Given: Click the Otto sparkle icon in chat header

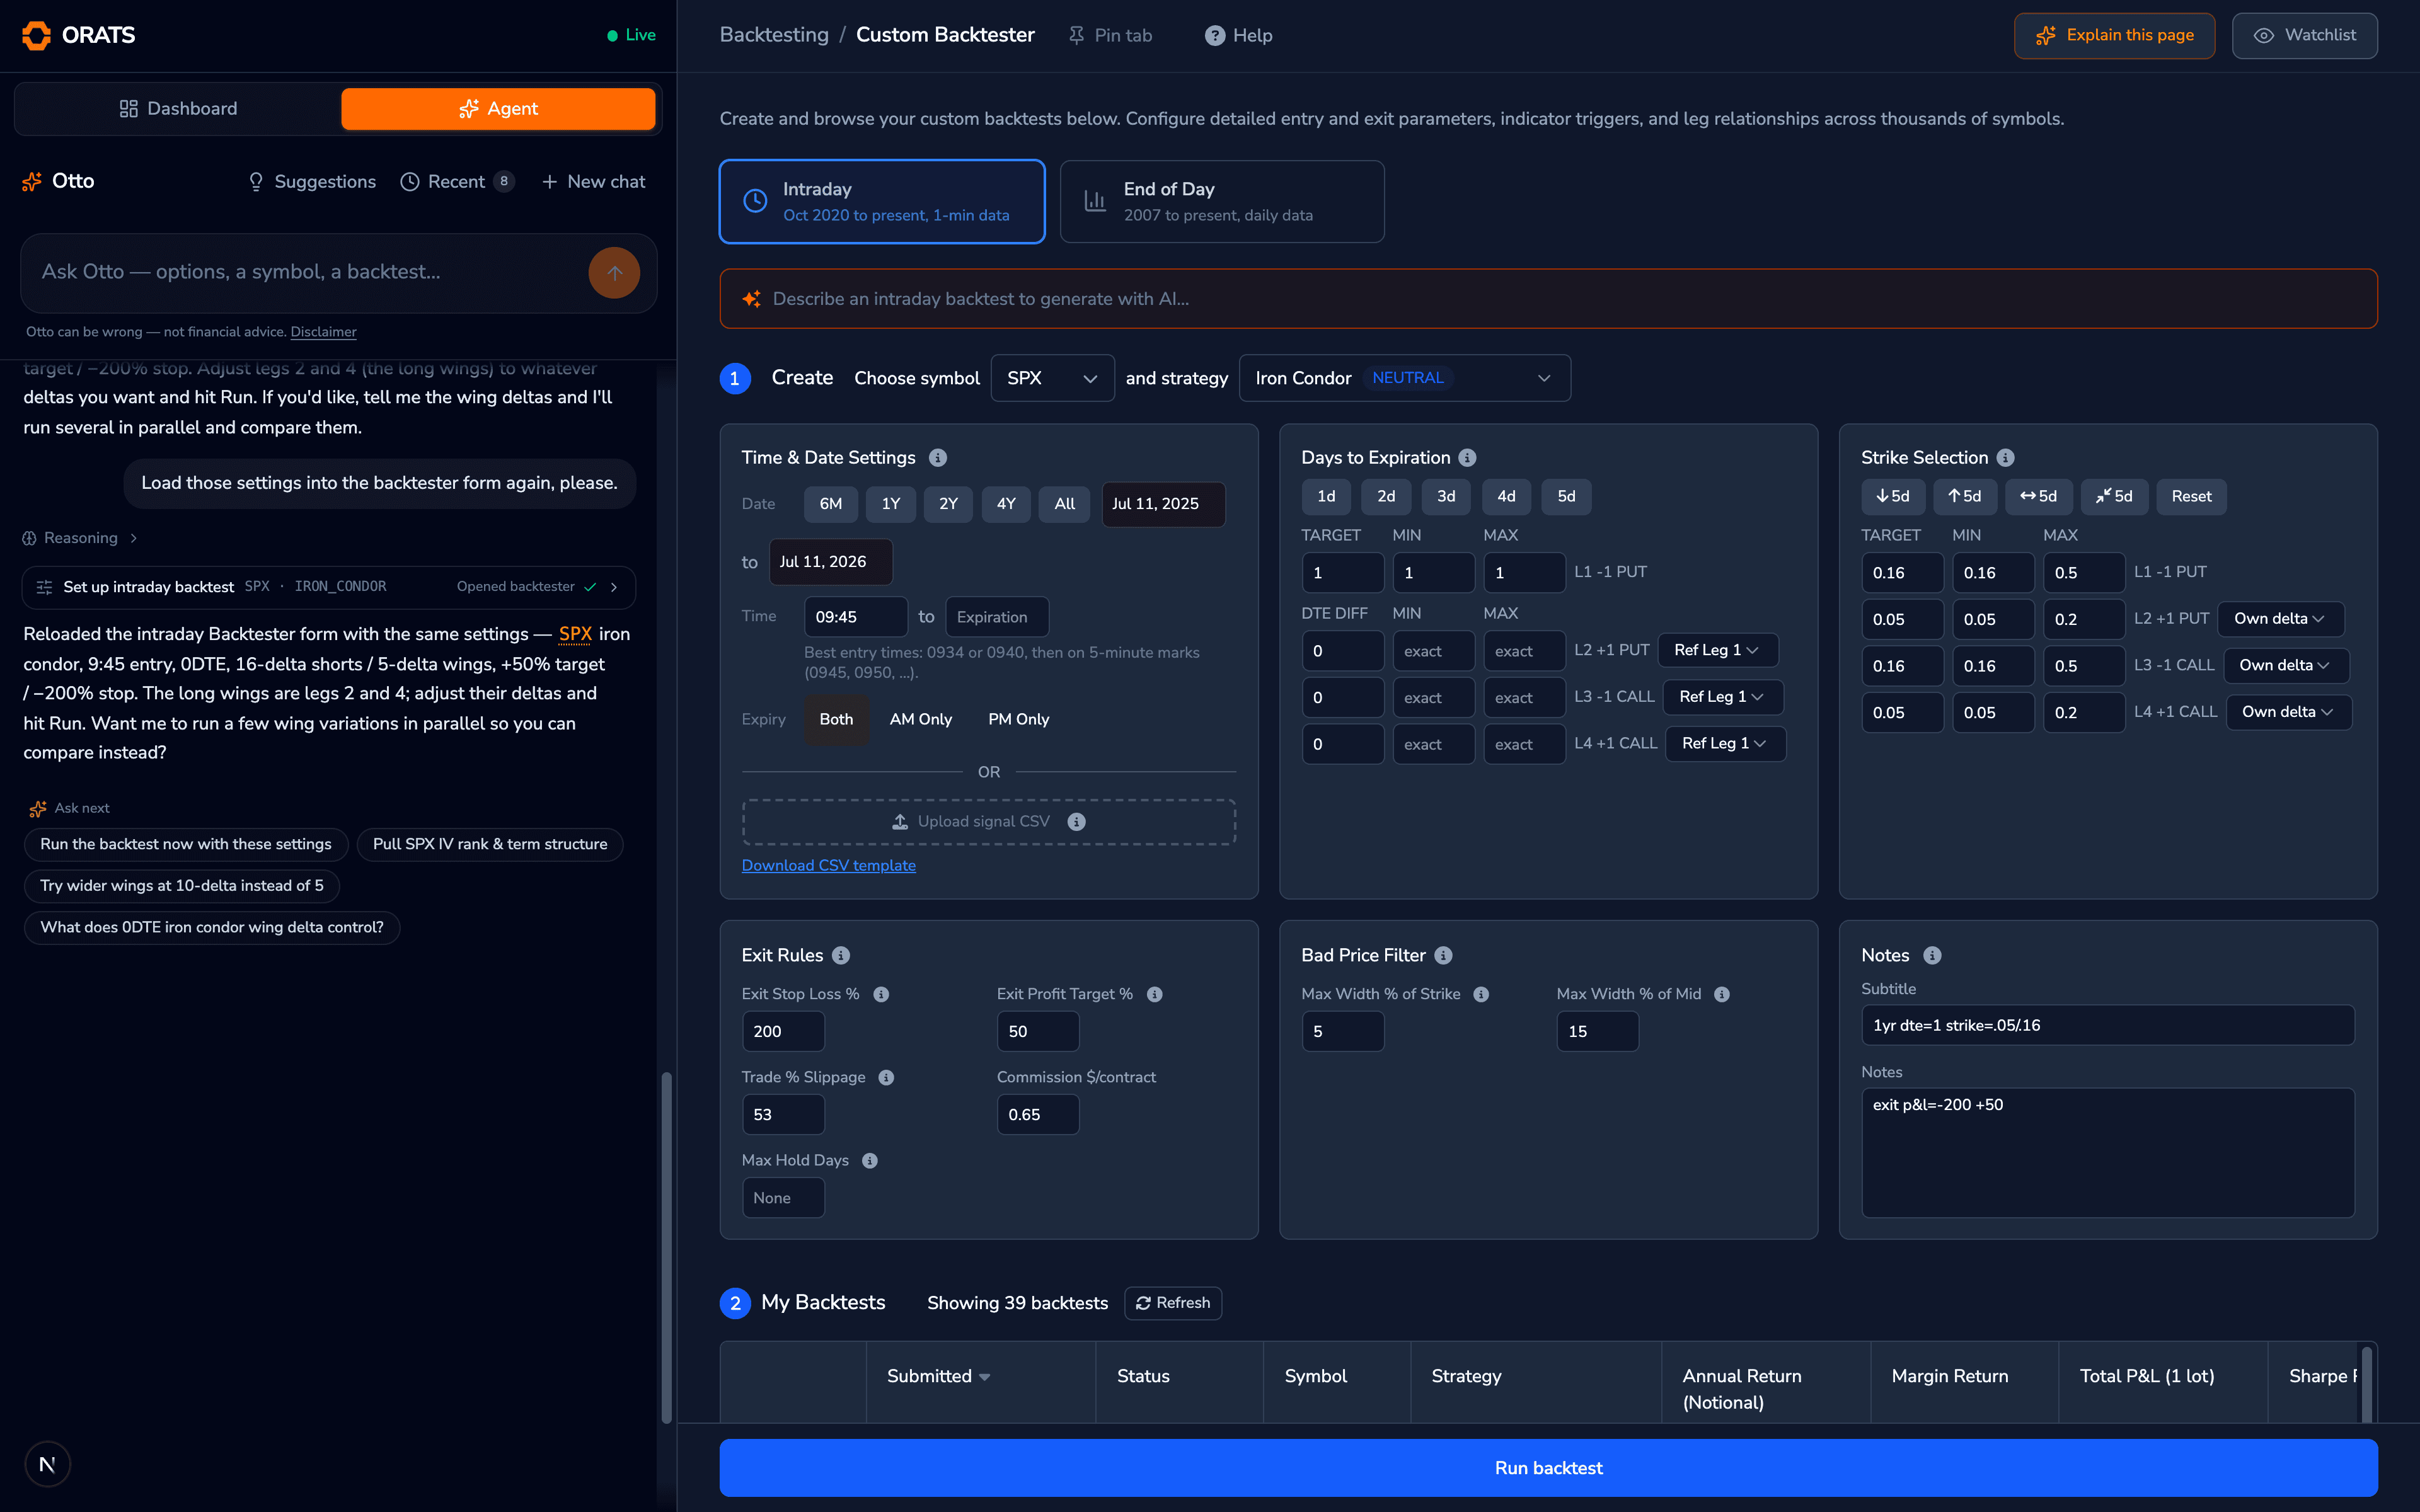Looking at the screenshot, I should point(32,181).
